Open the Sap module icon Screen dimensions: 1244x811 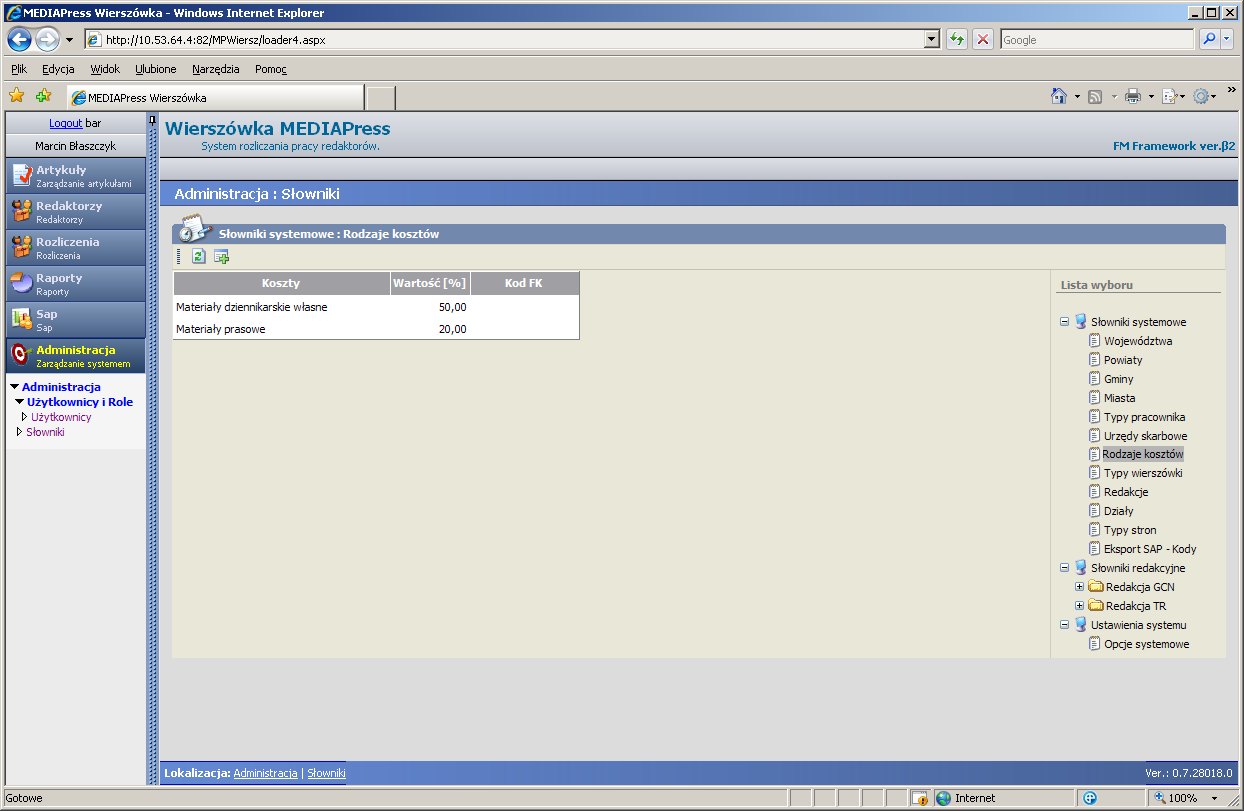[21, 320]
